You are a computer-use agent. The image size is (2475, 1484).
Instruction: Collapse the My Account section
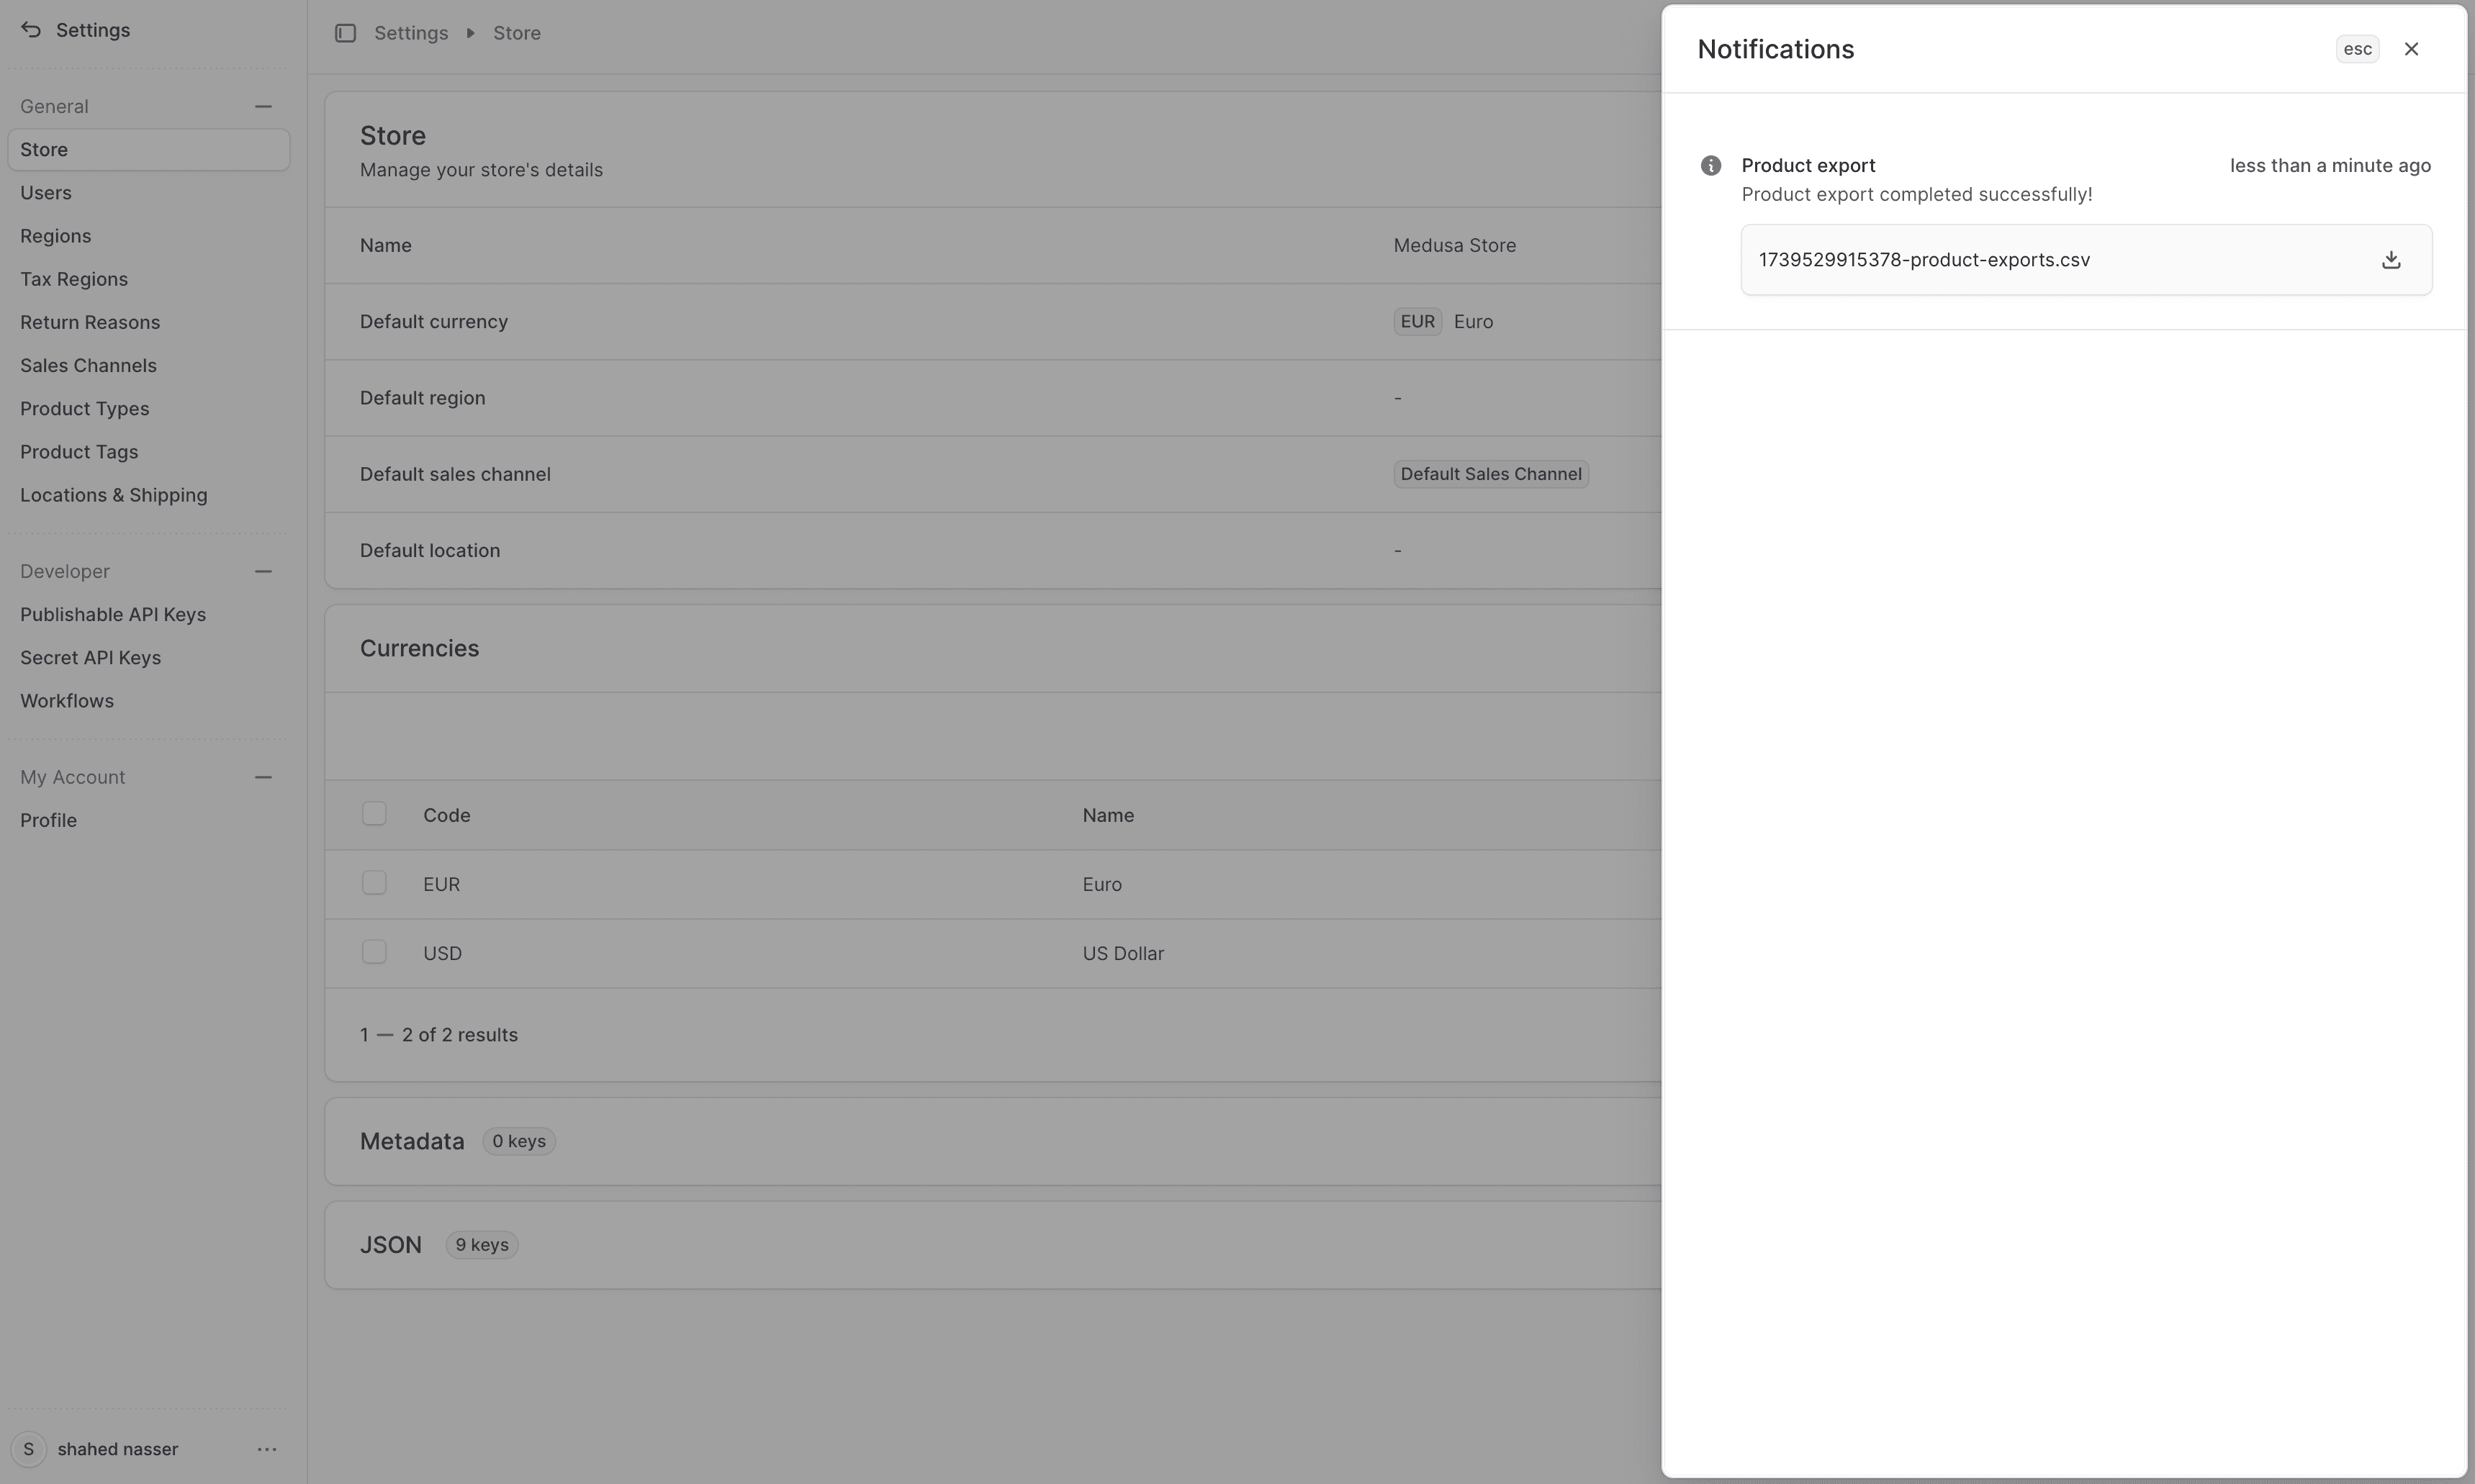tap(263, 777)
